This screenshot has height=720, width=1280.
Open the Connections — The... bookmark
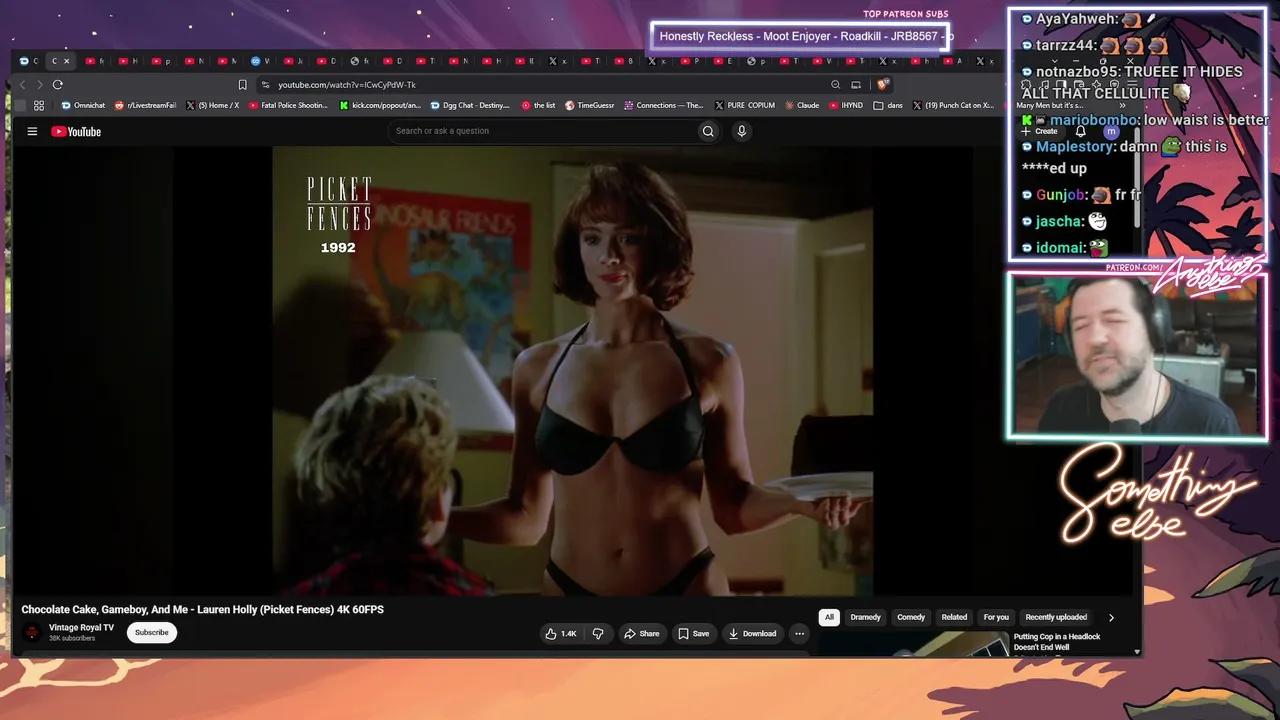click(664, 105)
